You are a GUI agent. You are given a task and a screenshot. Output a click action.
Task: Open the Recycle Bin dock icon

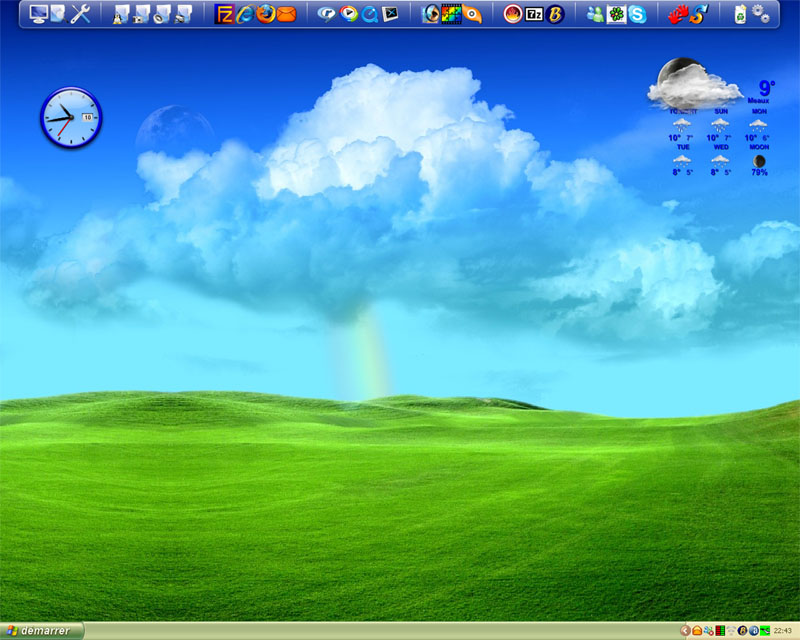click(x=740, y=14)
